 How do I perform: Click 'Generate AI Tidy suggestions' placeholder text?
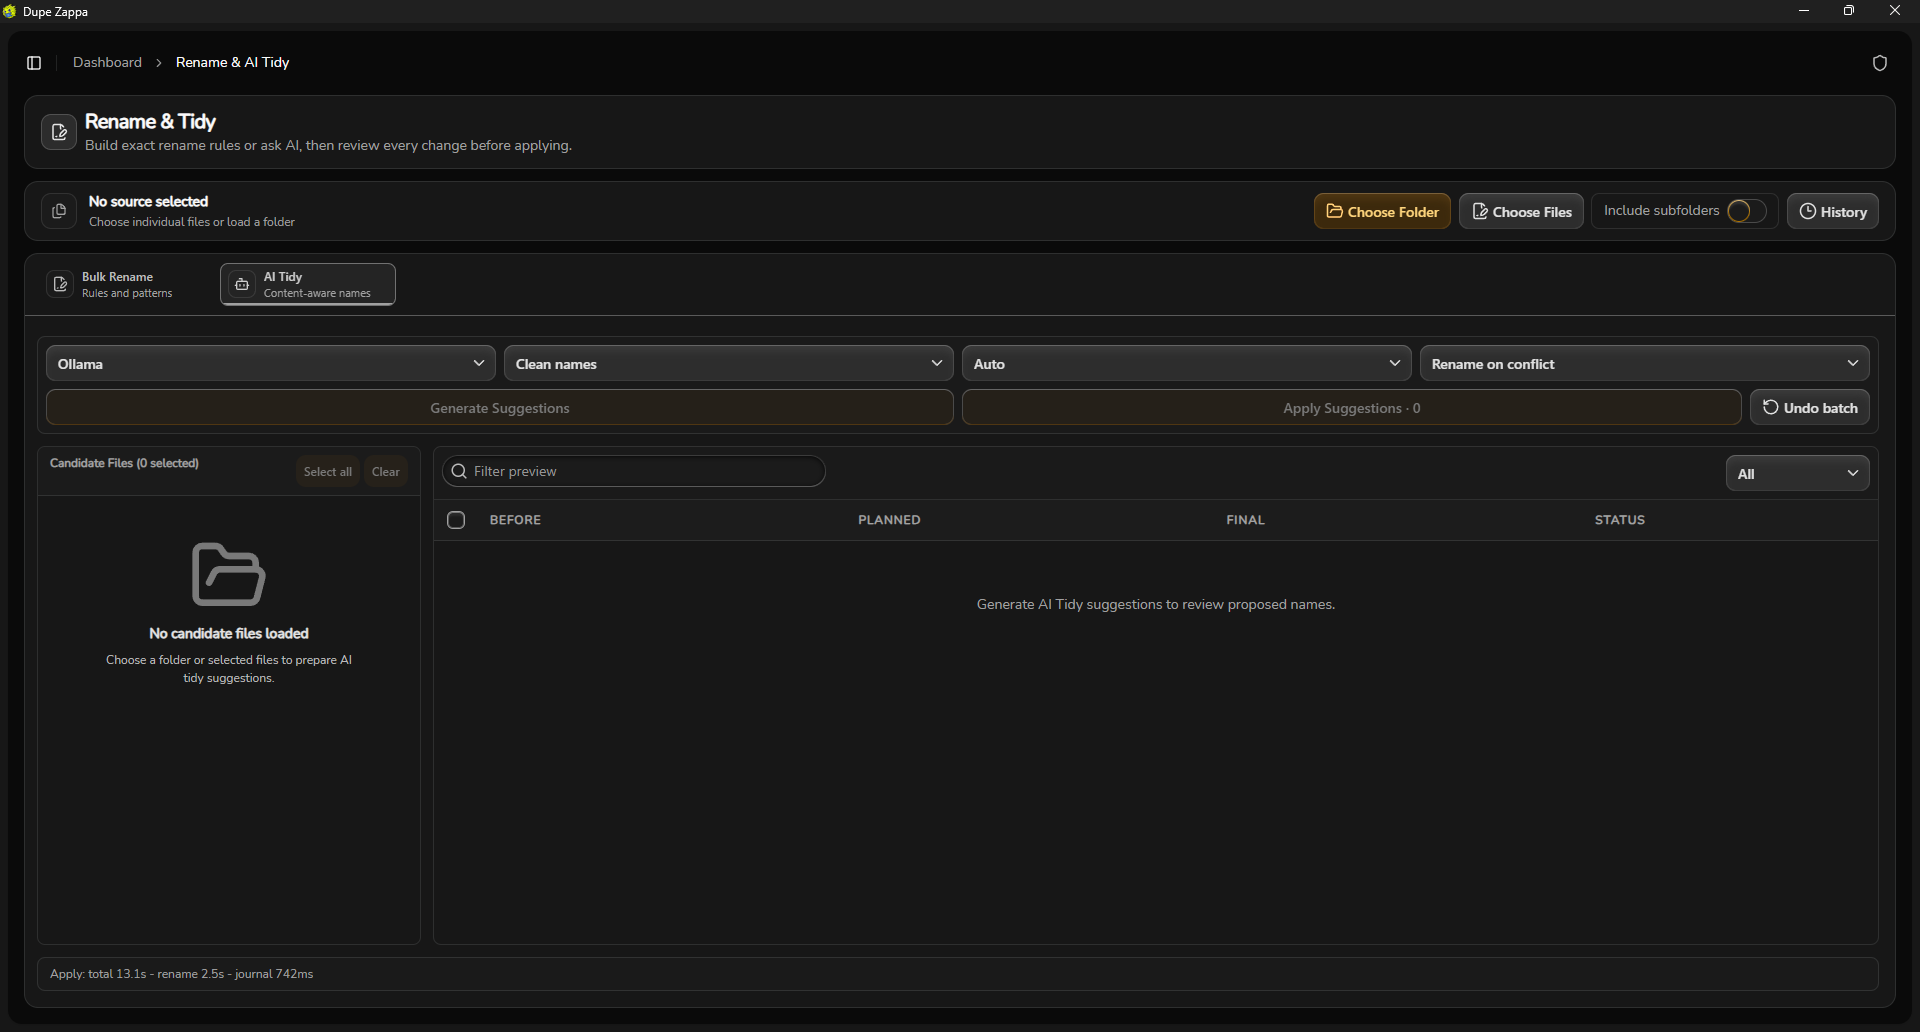pos(1156,605)
